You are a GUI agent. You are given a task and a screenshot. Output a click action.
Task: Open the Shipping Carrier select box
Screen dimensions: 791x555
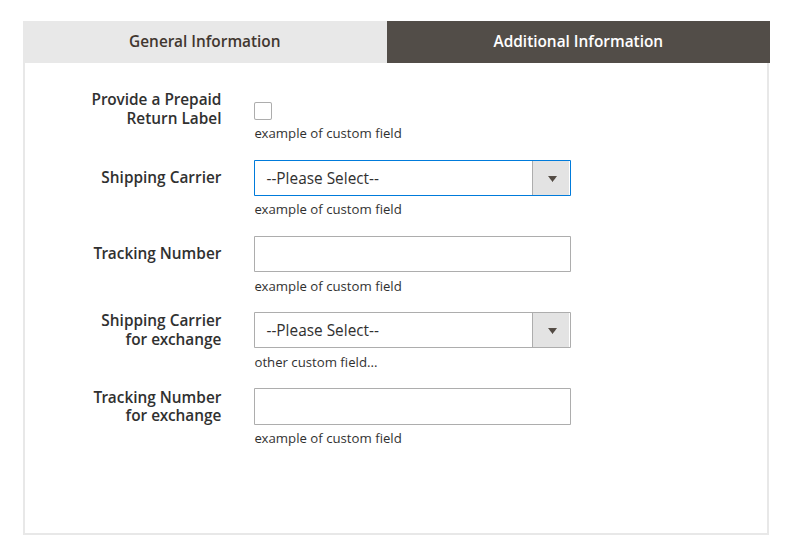click(394, 179)
